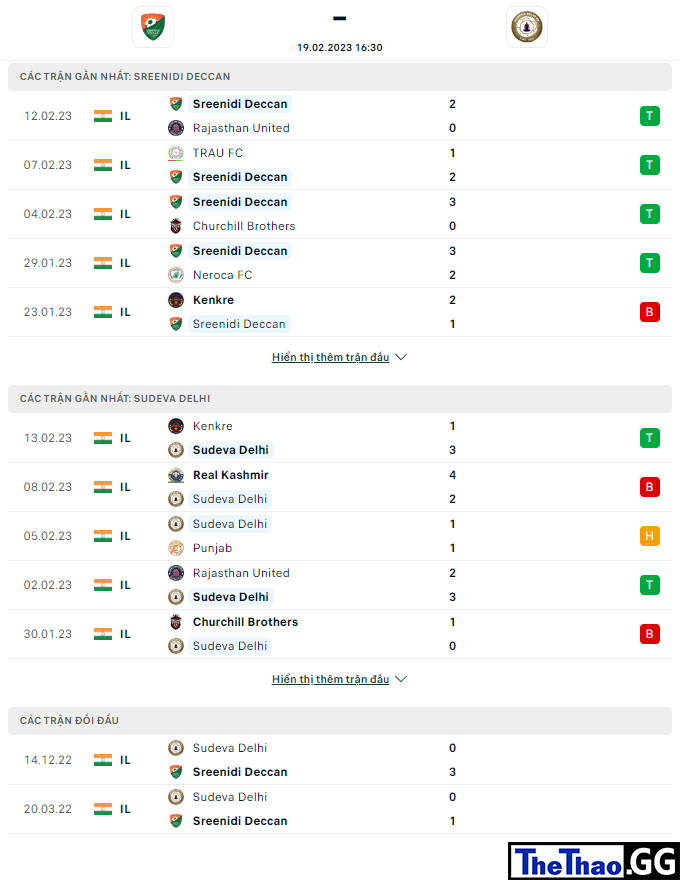
Task: Click the TheThao.GG watermark logo
Action: tap(594, 861)
